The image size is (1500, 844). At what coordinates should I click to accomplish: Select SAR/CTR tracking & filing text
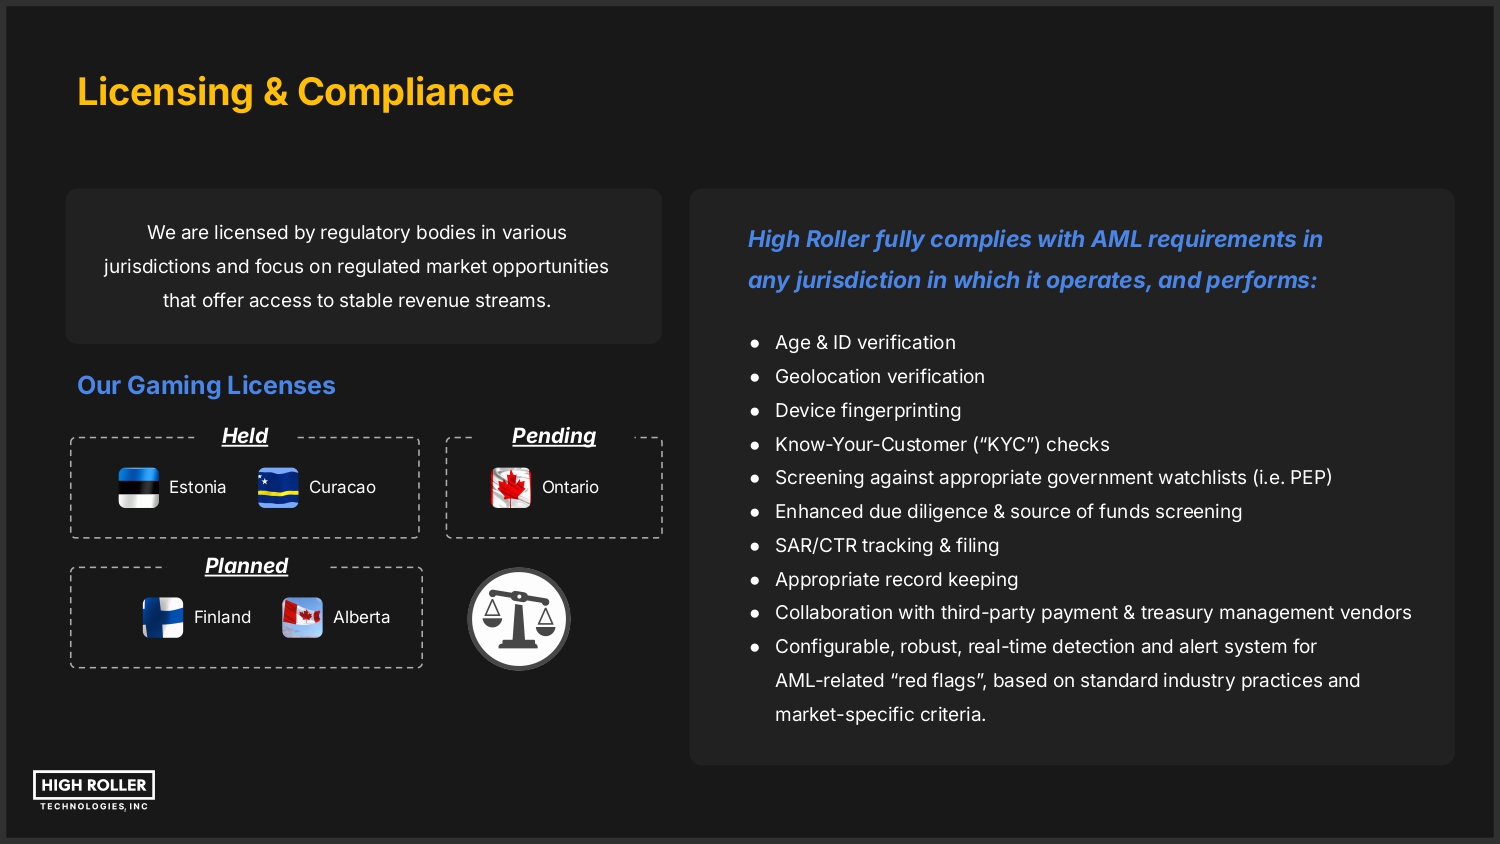pos(886,546)
